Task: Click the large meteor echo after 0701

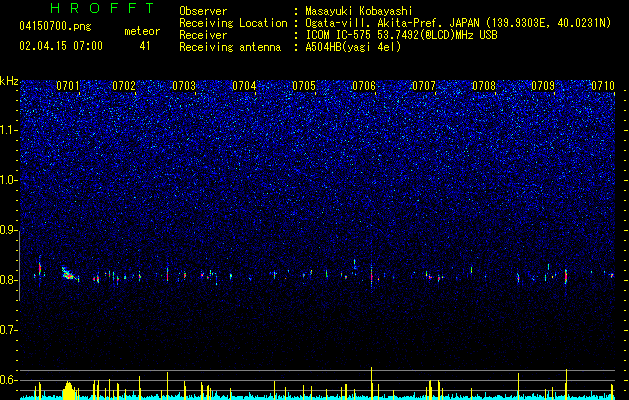Action: click(x=69, y=274)
